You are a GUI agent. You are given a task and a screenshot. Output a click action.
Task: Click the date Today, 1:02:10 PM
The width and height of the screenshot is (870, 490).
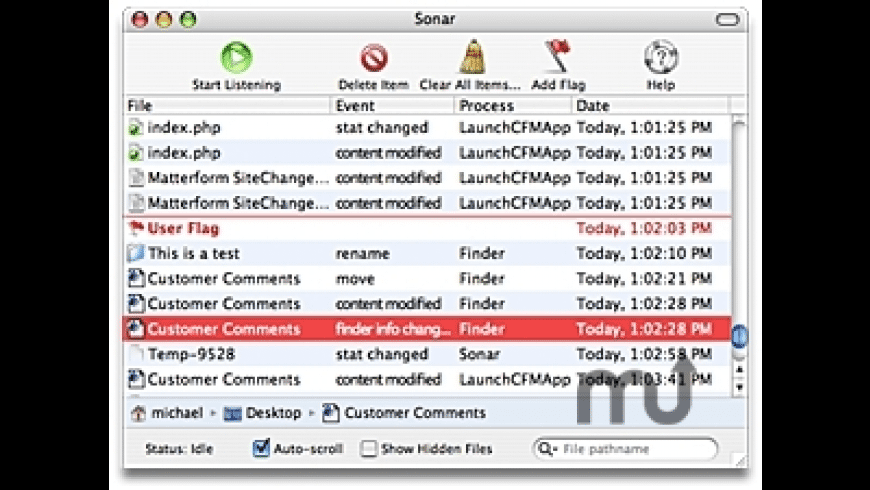point(644,254)
